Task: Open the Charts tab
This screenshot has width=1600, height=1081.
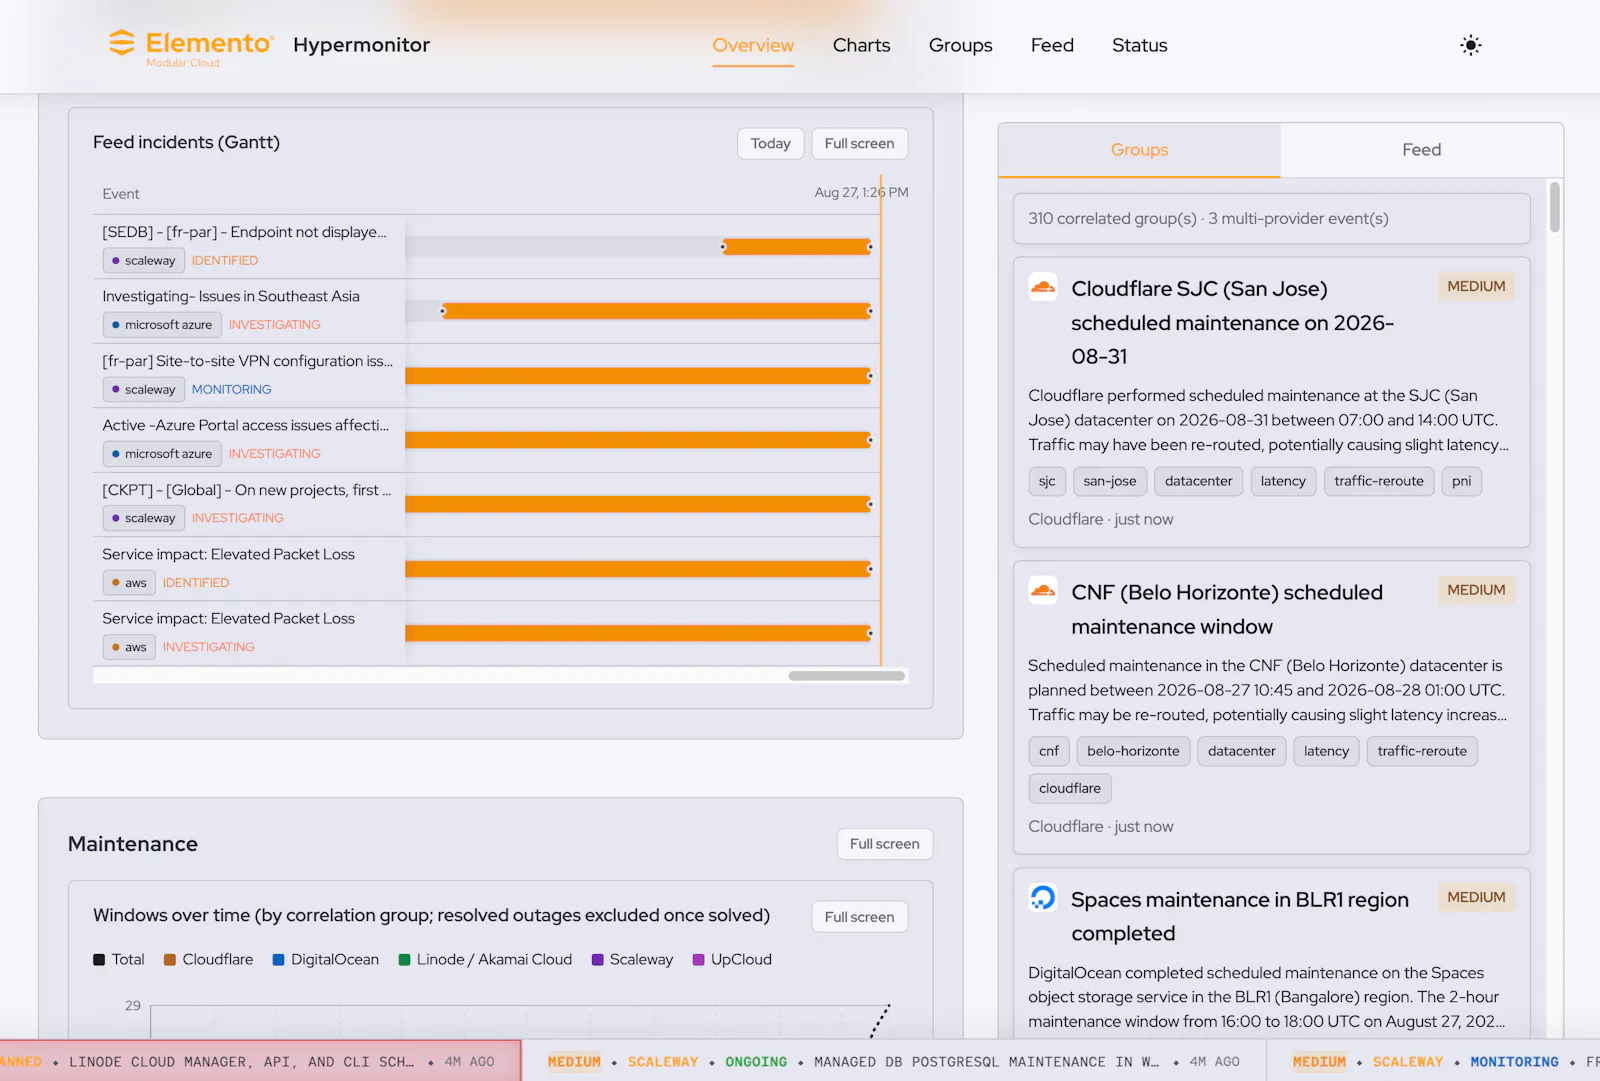Action: click(861, 45)
